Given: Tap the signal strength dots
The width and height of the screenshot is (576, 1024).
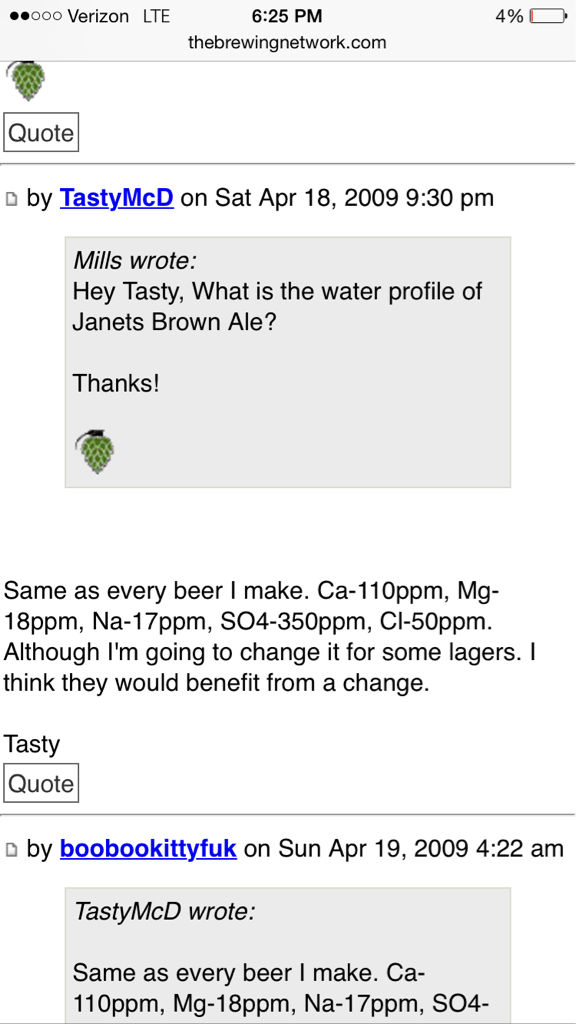Looking at the screenshot, I should pyautogui.click(x=35, y=16).
